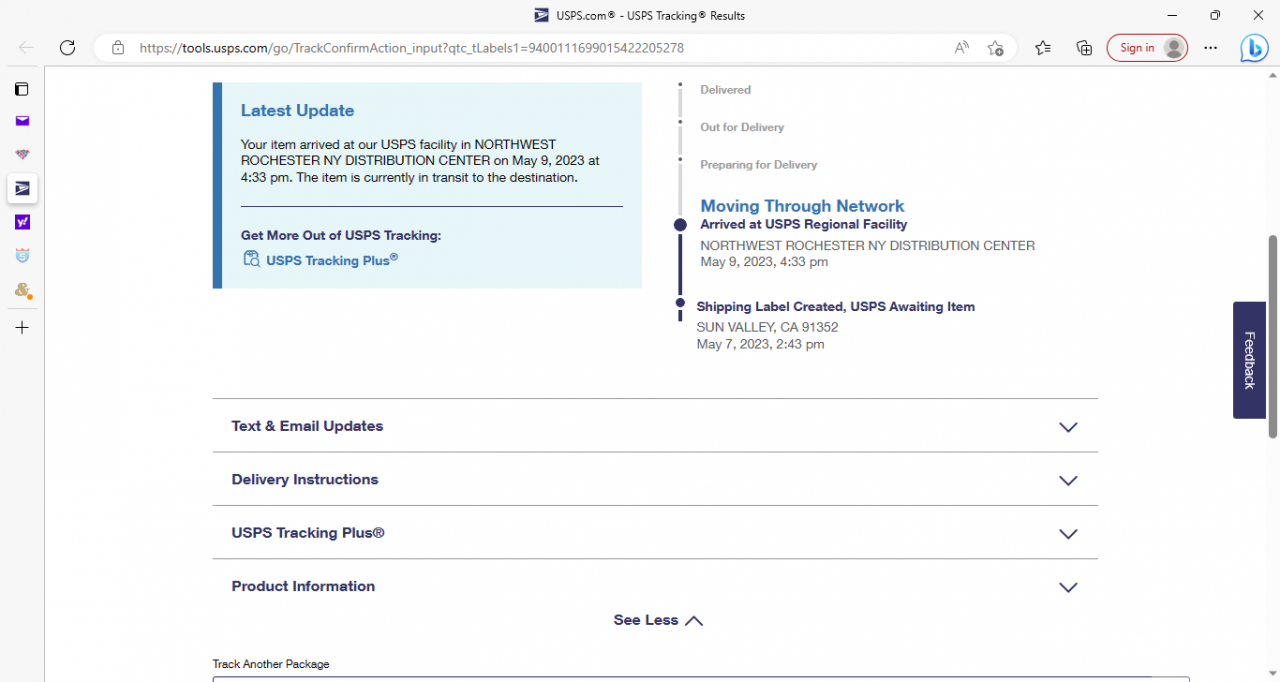Open the USPS Tracking Plus link
The width and height of the screenshot is (1280, 682).
pyautogui.click(x=332, y=260)
